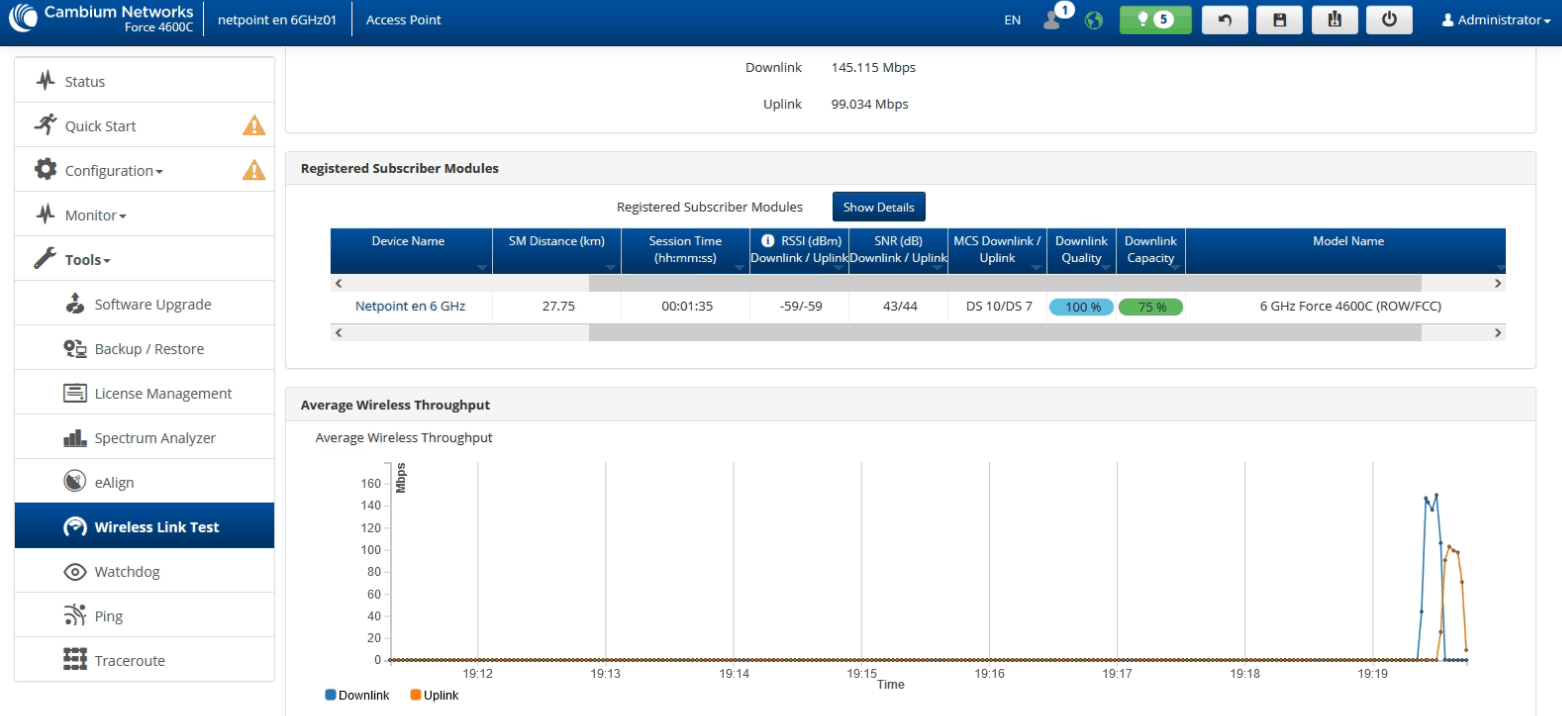Toggle Uplink series in chart legend
This screenshot has height=716, width=1562.
435,695
